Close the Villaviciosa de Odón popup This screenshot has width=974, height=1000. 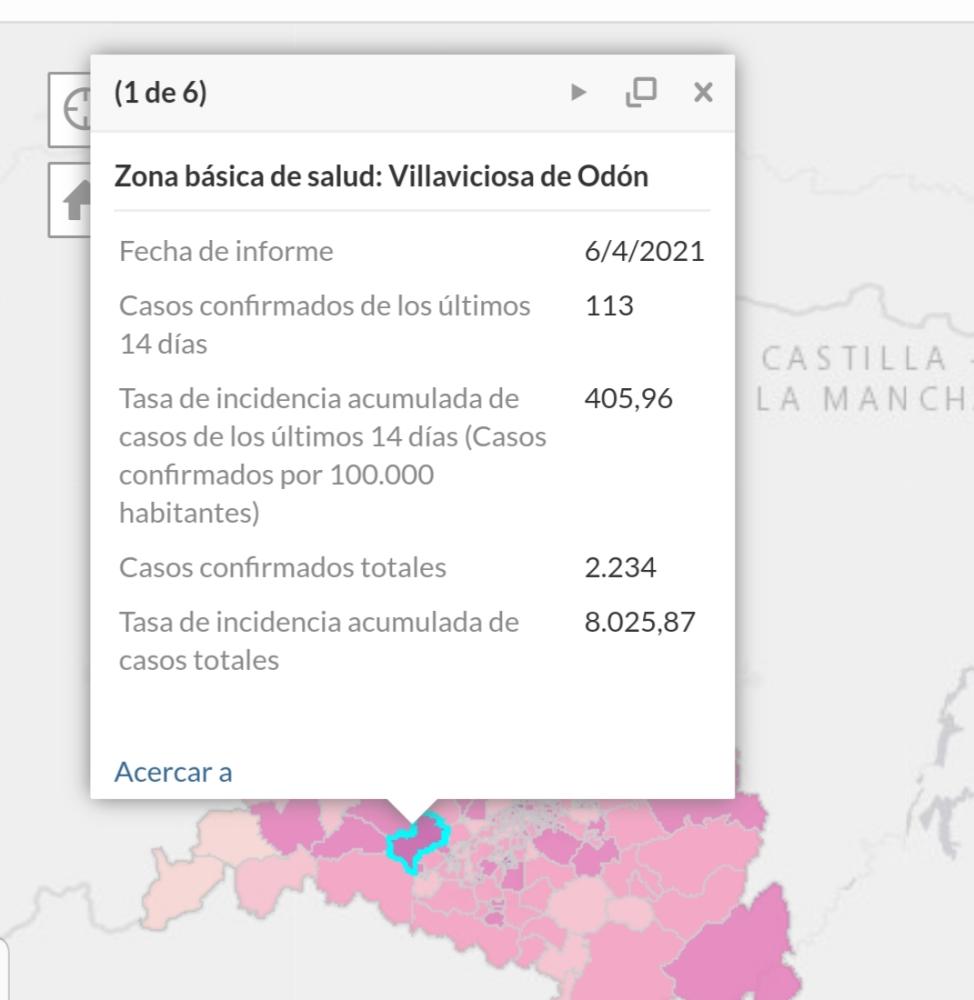coord(703,92)
